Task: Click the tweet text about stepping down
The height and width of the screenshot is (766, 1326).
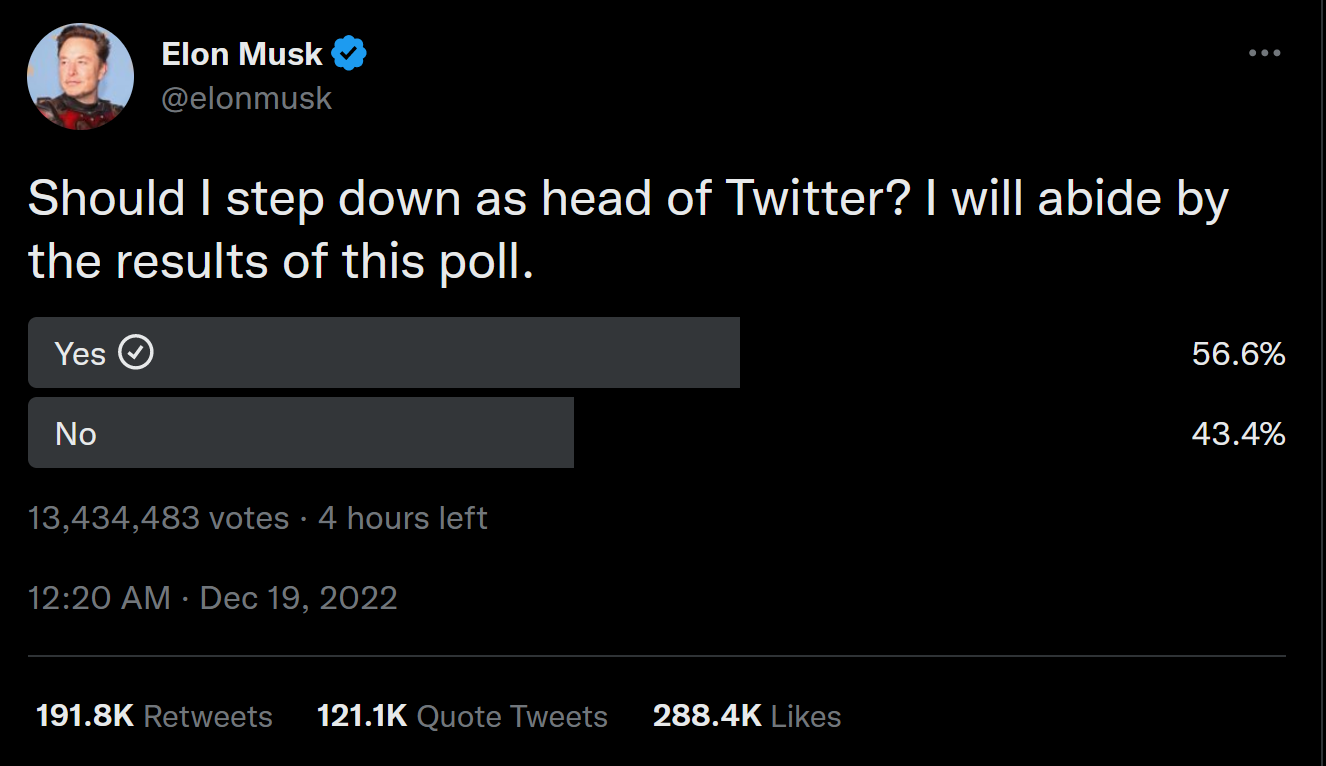Action: (627, 230)
